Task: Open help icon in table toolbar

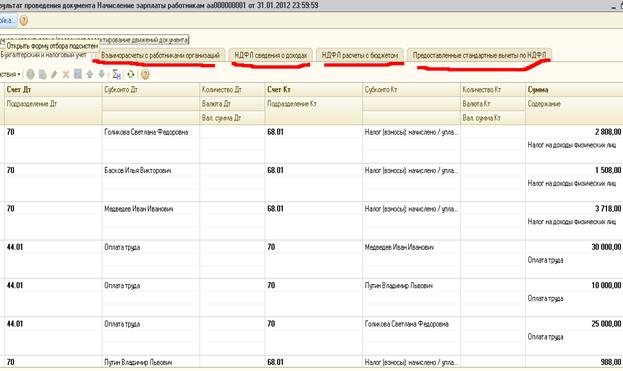Action: pyautogui.click(x=145, y=74)
